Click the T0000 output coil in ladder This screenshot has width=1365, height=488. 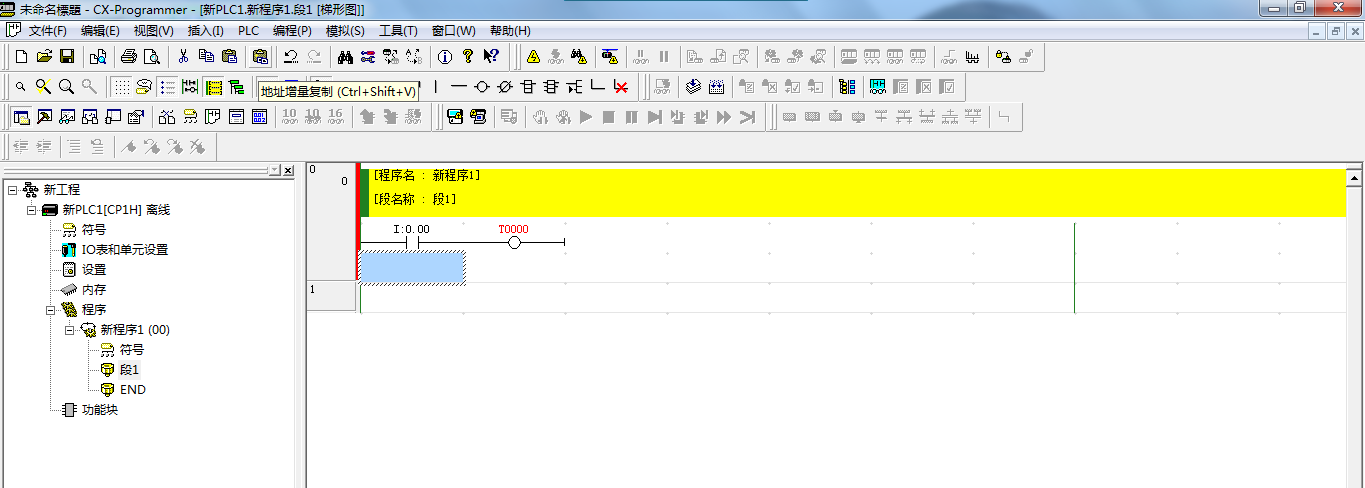tap(514, 242)
